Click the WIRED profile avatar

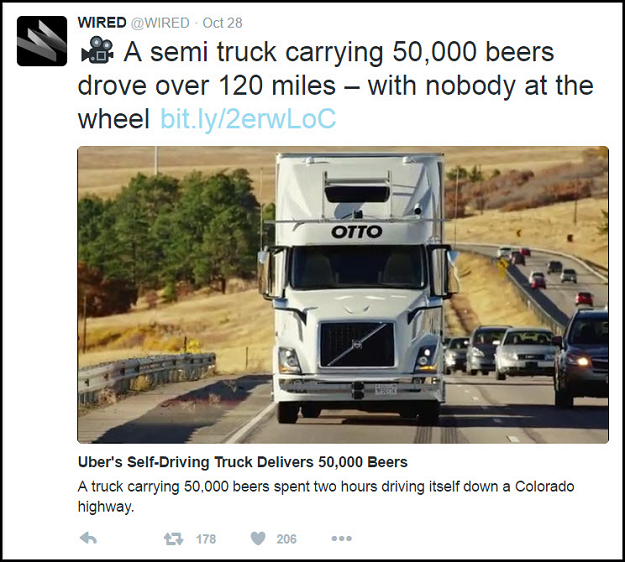point(42,42)
